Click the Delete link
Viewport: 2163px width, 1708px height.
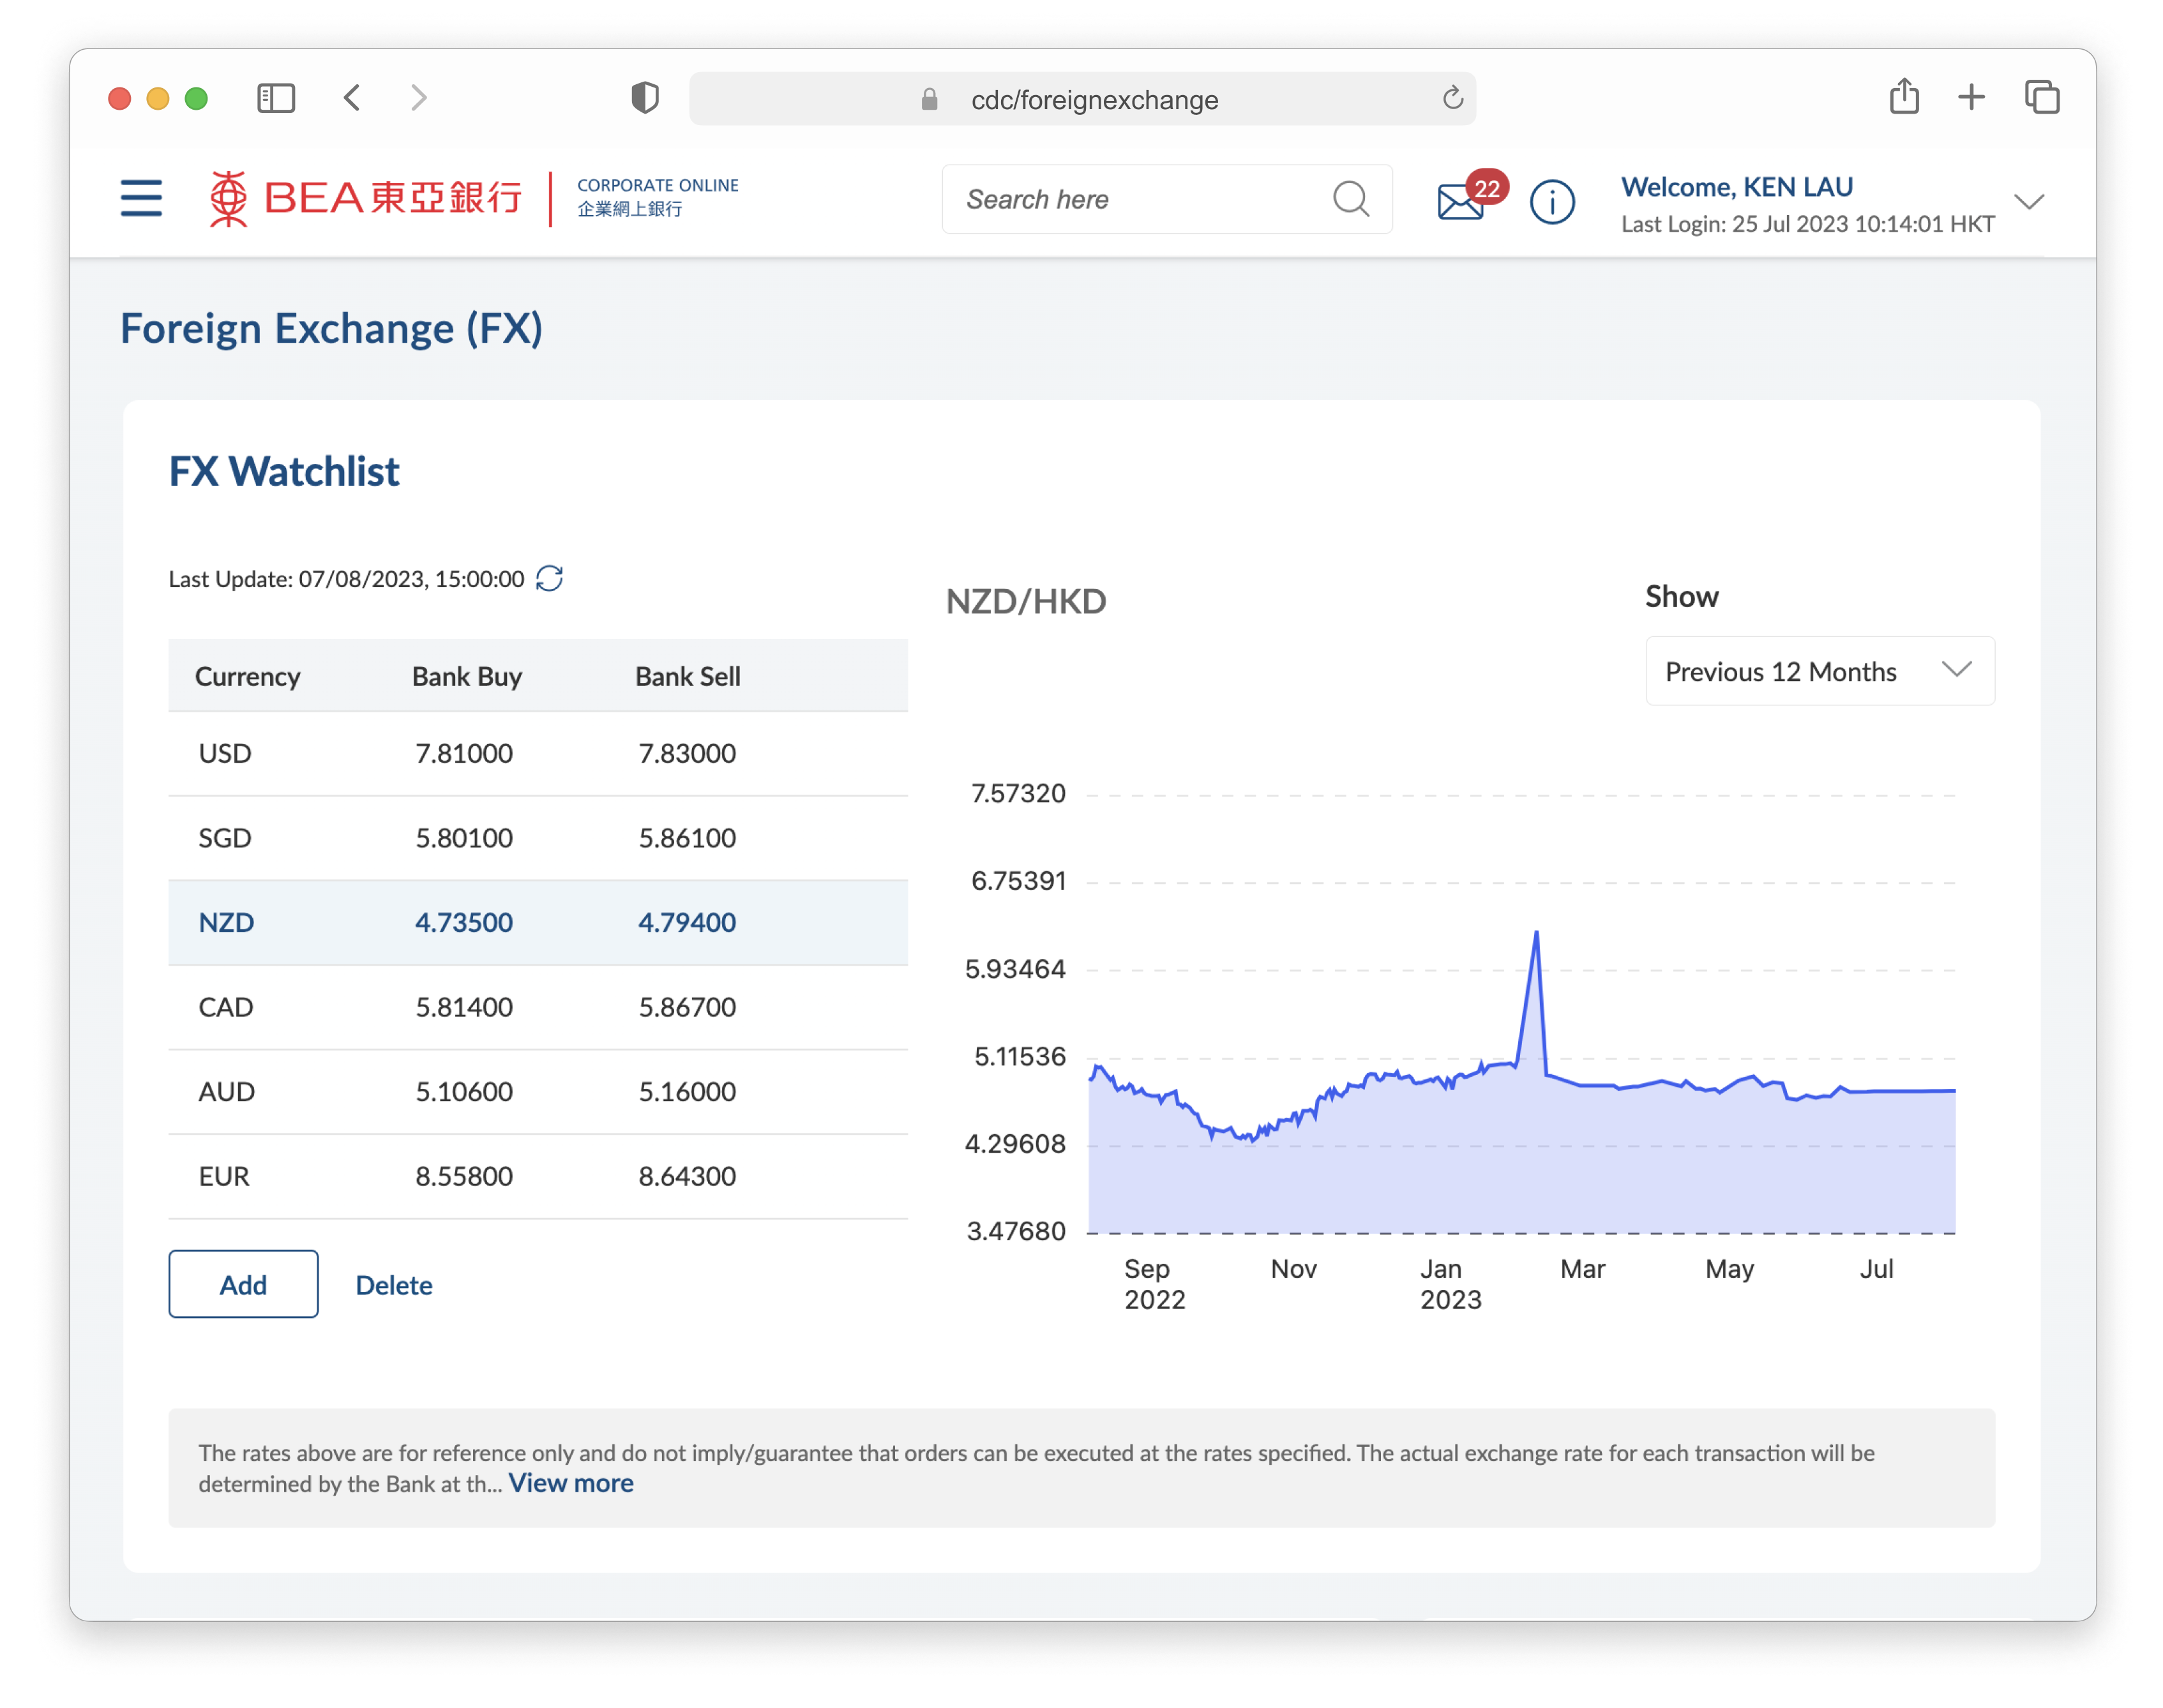[x=394, y=1285]
